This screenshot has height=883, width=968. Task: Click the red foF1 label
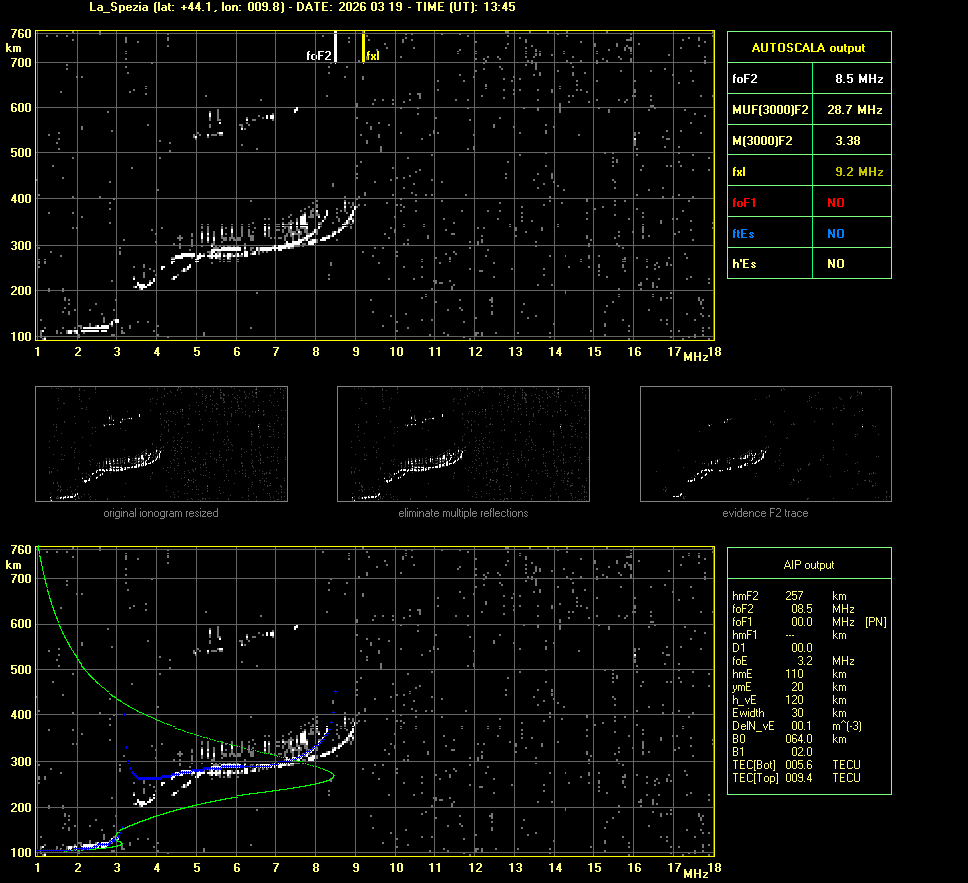pyautogui.click(x=745, y=203)
